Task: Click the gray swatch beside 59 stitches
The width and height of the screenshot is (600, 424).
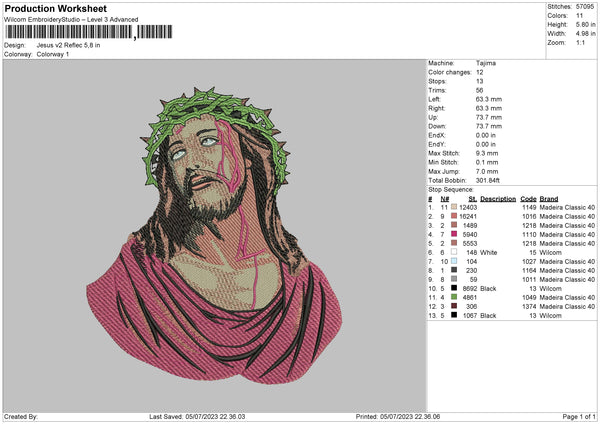Action: click(454, 279)
